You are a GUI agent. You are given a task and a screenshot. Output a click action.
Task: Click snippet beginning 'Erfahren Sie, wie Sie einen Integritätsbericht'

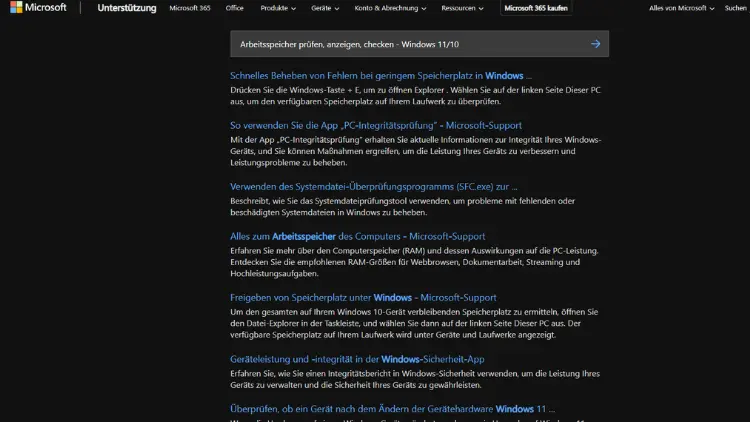coord(415,379)
